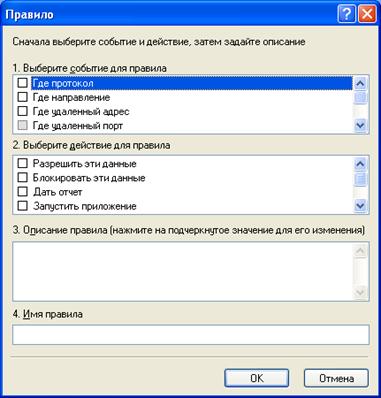Viewport: 381px width, 398px height.
Task: Toggle the Где удаленный порт checkbox
Action: tap(22, 125)
